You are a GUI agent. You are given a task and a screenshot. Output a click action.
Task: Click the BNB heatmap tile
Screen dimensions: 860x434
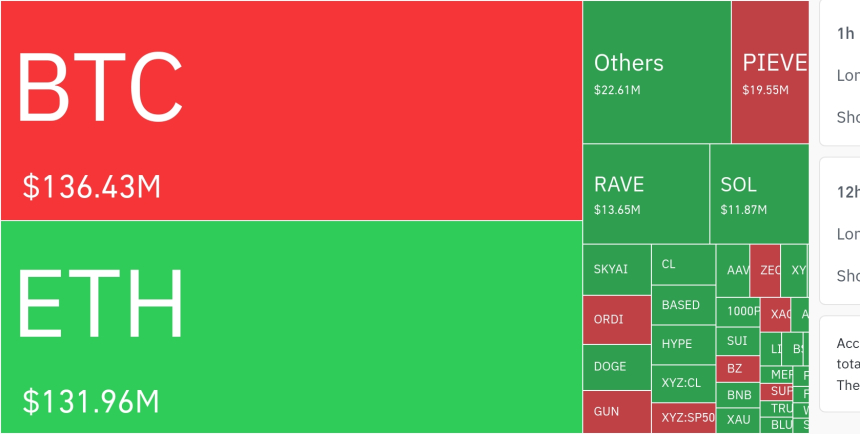737,394
